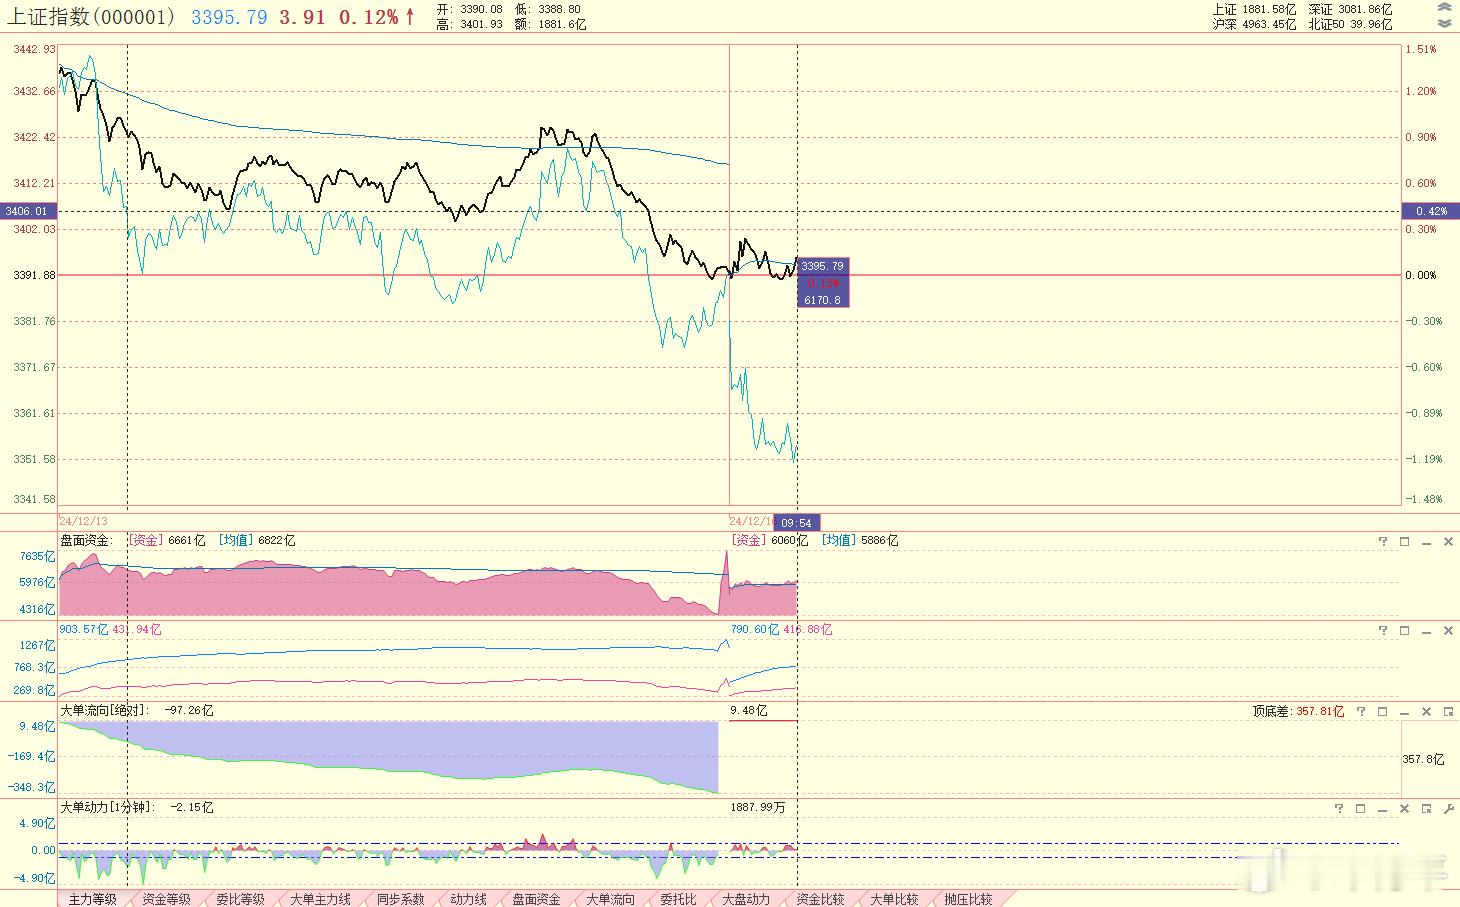This screenshot has height=907, width=1460.
Task: Pop out the 大单流向 panel
Action: pyautogui.click(x=1448, y=711)
